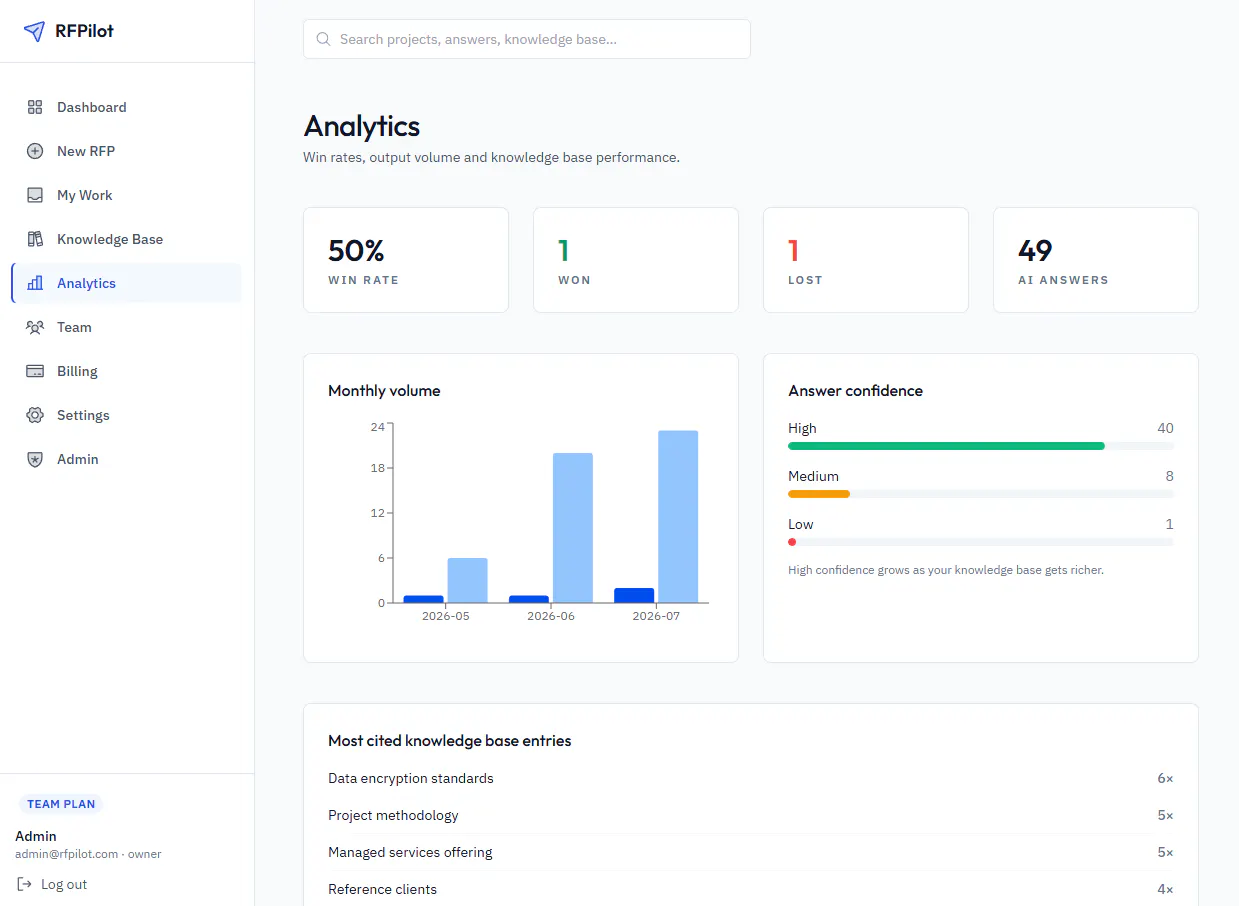Open the Admin label in sidebar
1239x906 pixels.
pos(78,459)
